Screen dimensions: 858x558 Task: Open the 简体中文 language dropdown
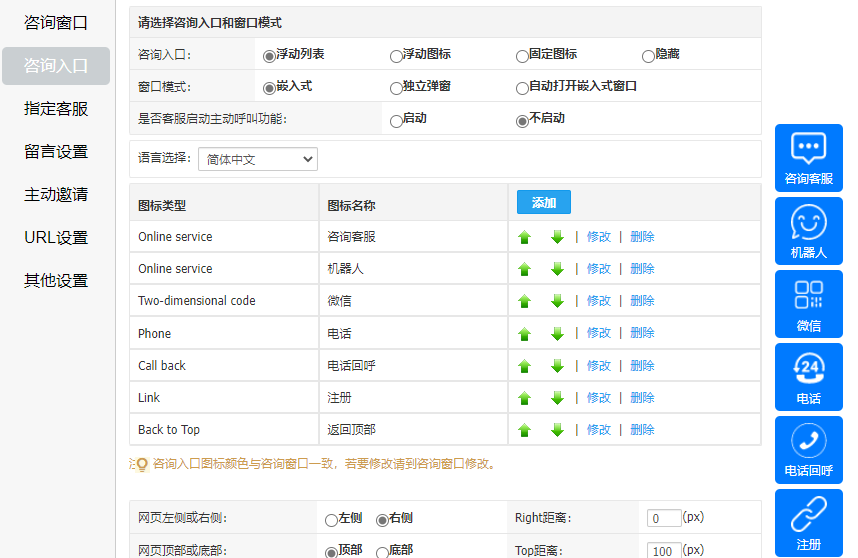coord(257,159)
